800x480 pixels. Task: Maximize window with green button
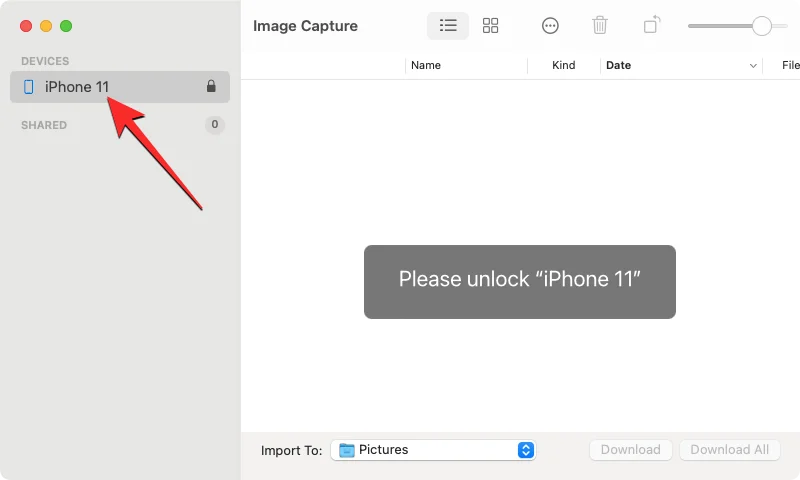coord(66,26)
